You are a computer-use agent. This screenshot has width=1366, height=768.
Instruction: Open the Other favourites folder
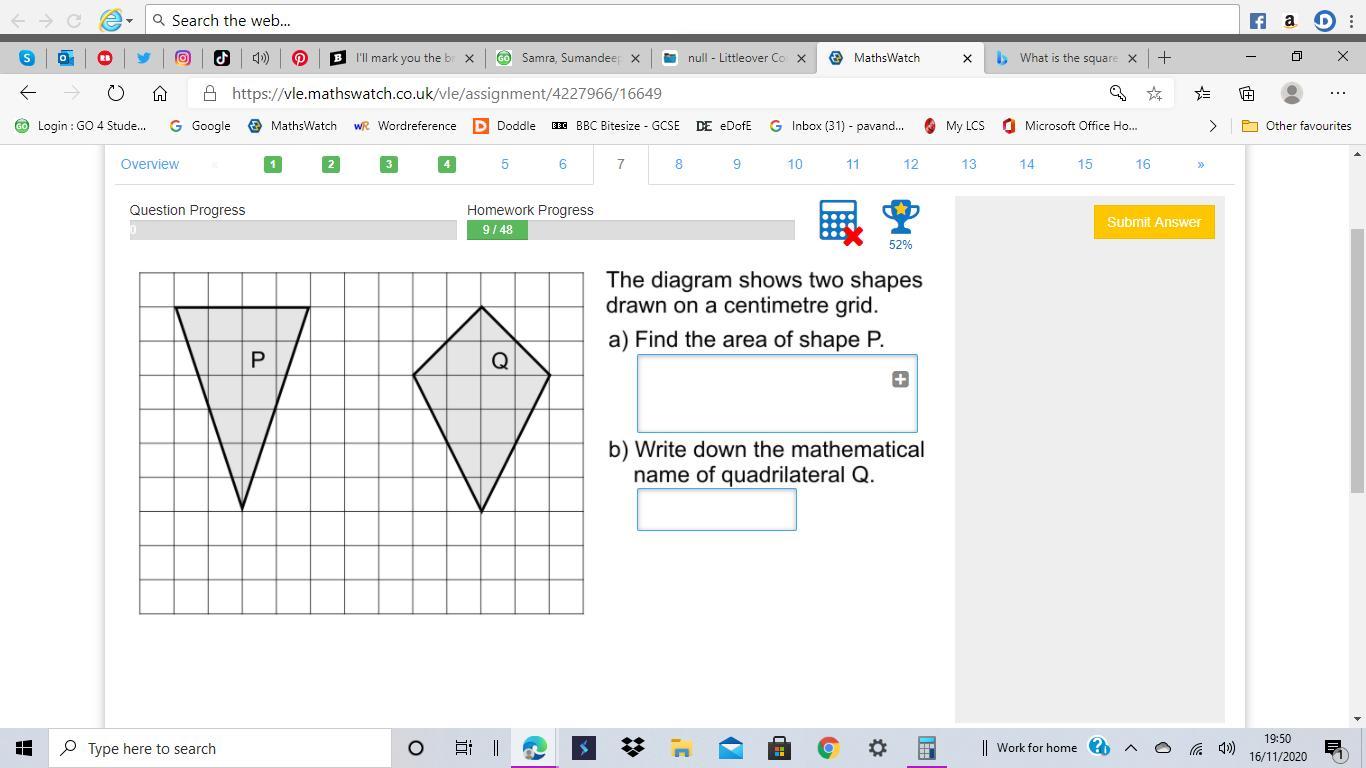click(x=1296, y=126)
